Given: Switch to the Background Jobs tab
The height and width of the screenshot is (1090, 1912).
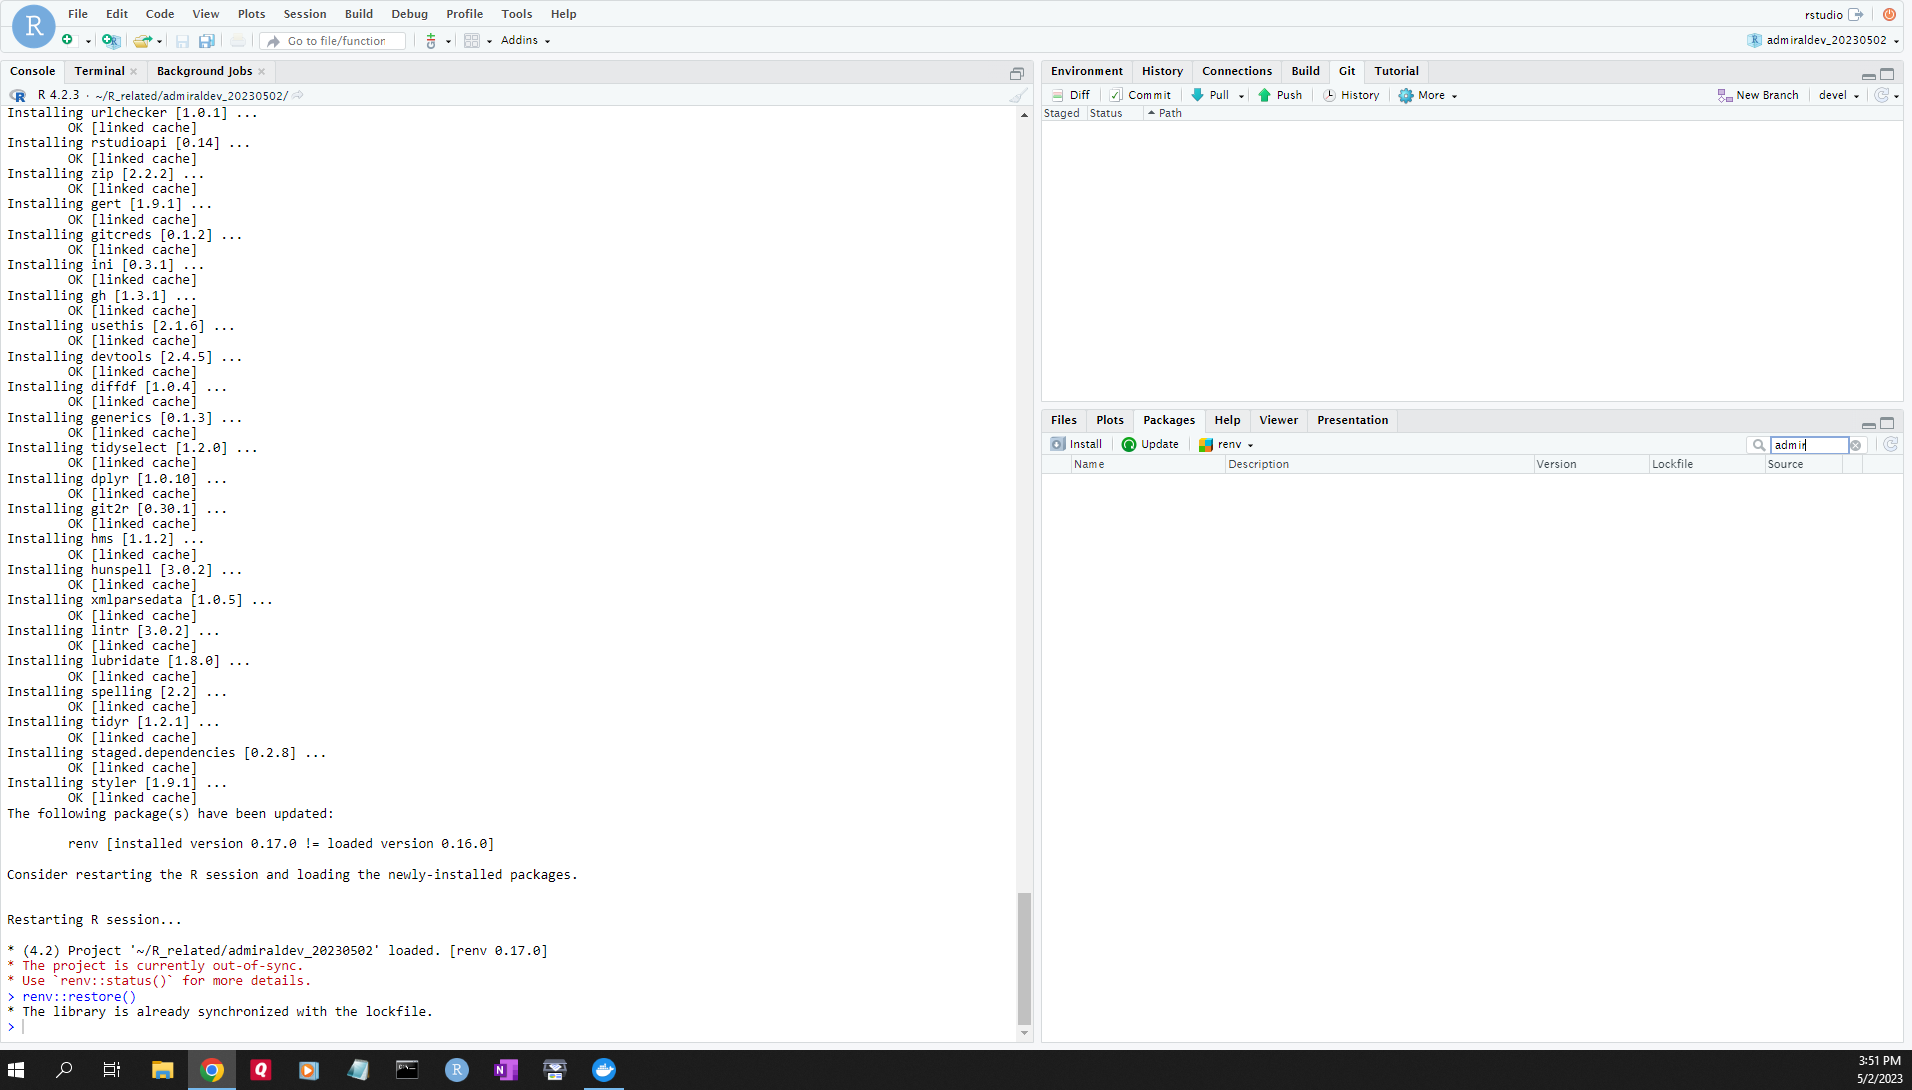Looking at the screenshot, I should click(204, 71).
